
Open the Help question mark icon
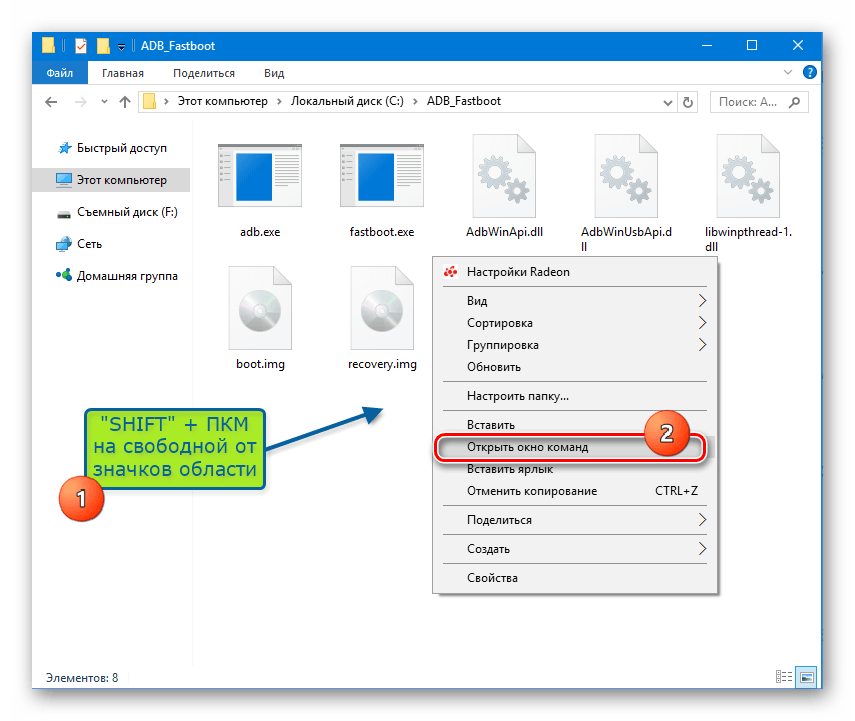(810, 72)
